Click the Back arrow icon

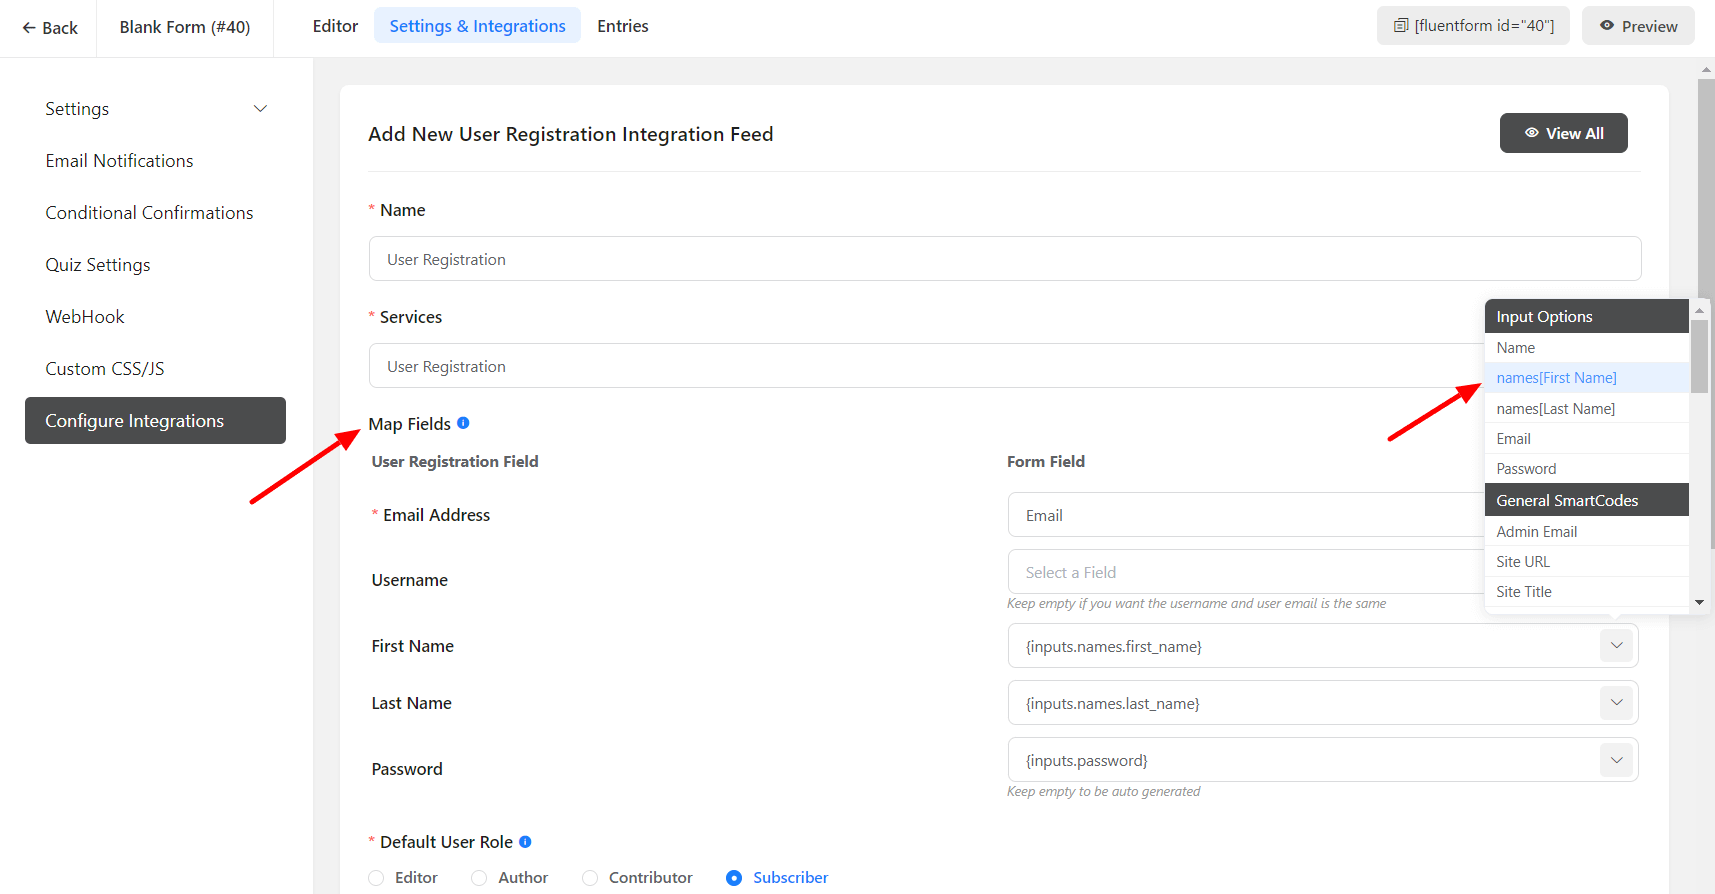tap(29, 28)
